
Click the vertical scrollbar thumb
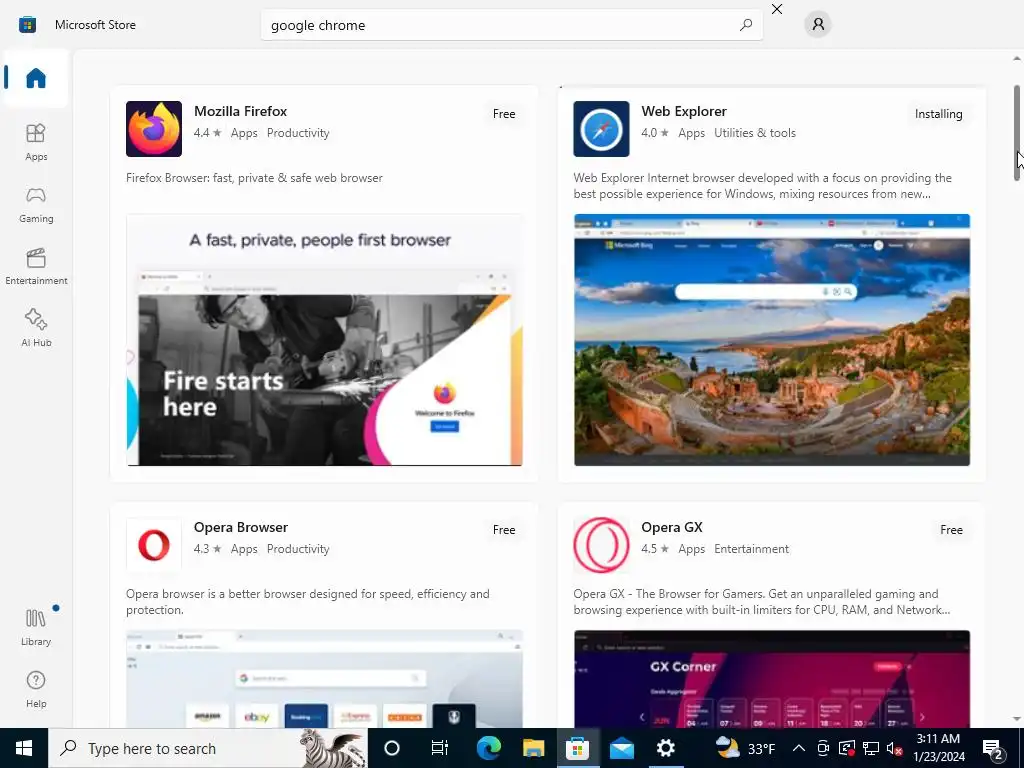(x=1017, y=133)
